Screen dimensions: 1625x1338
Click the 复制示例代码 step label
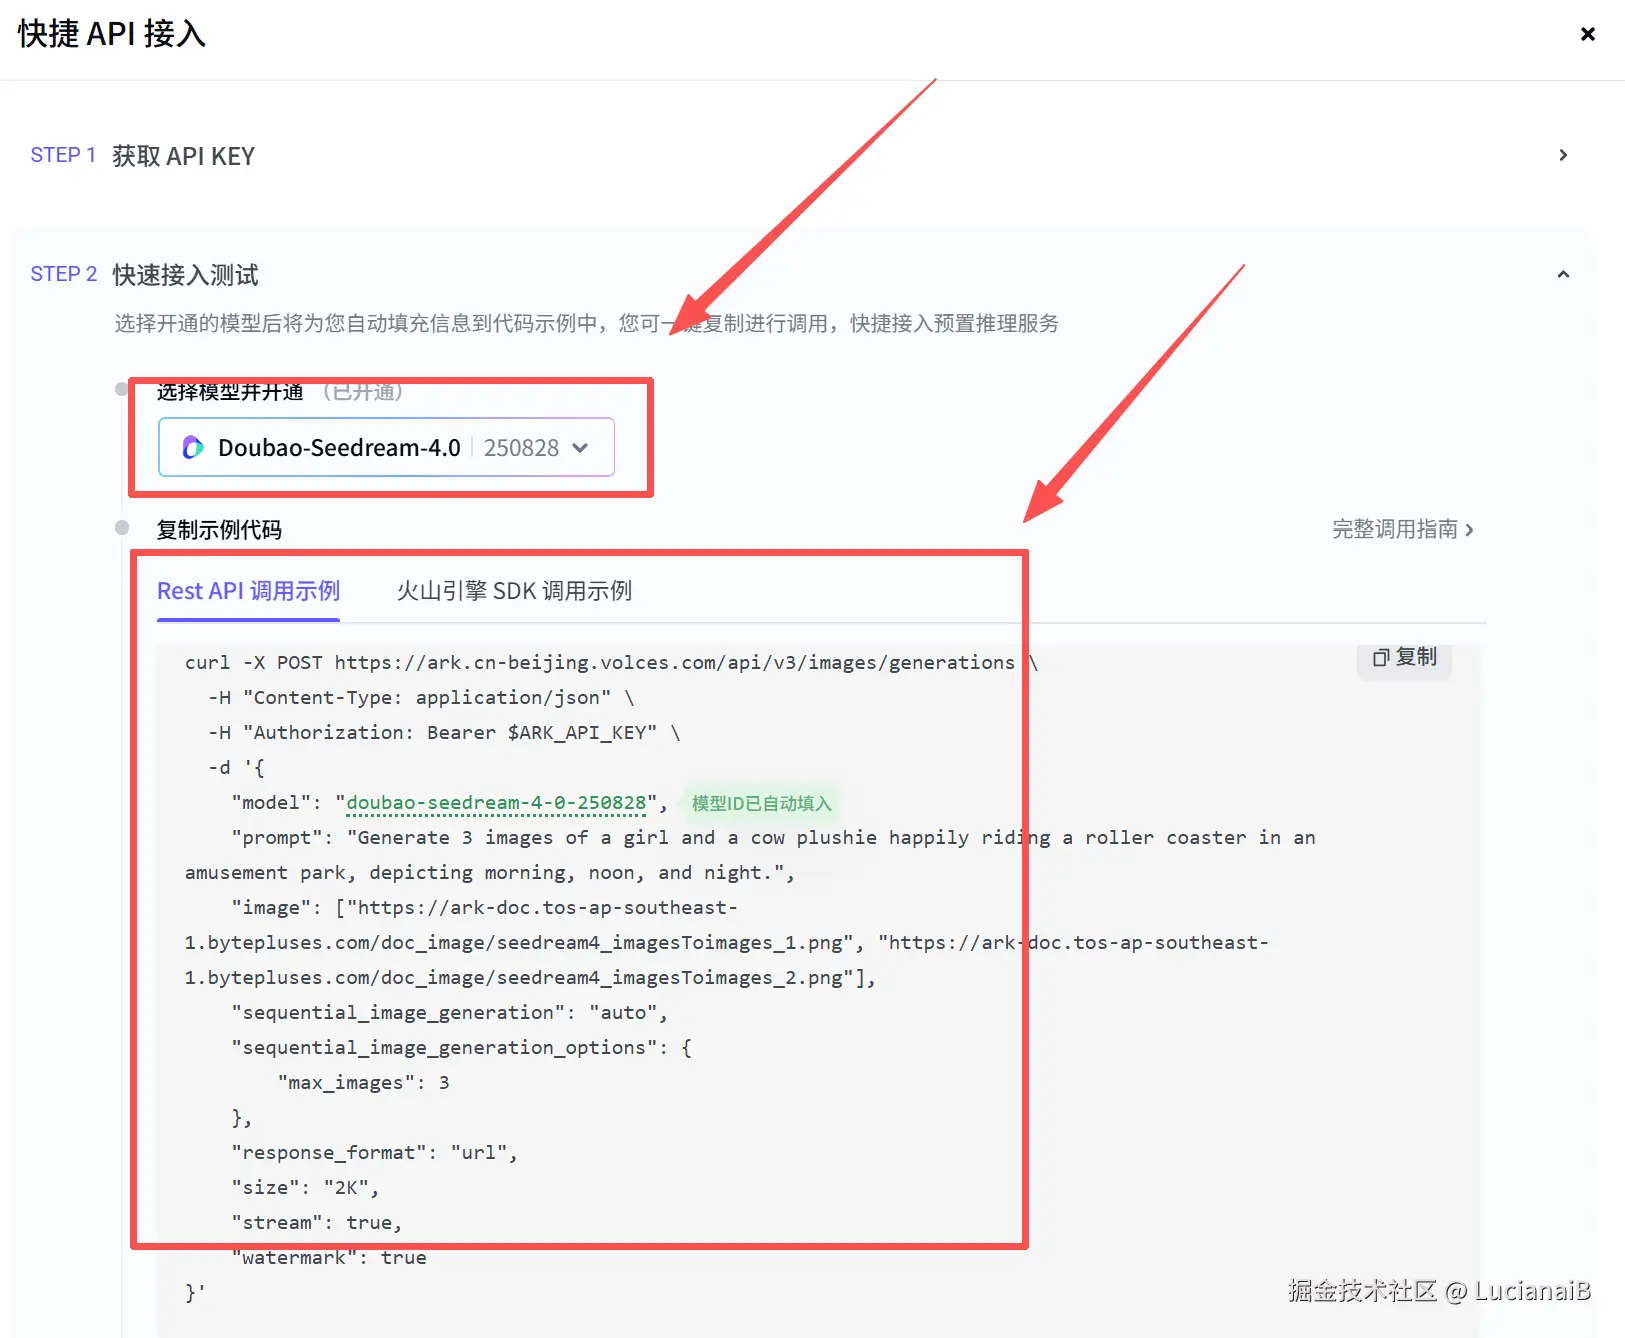[x=219, y=529]
